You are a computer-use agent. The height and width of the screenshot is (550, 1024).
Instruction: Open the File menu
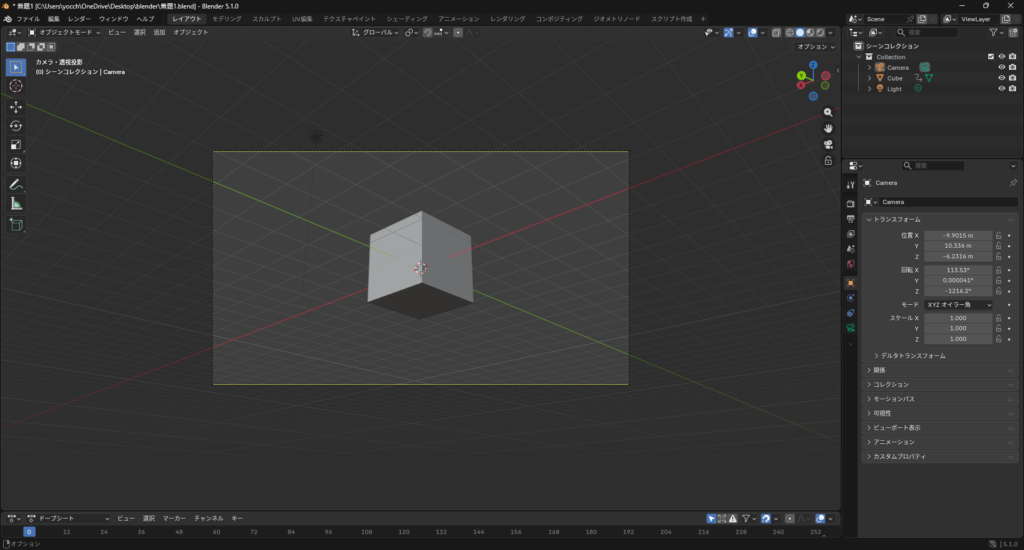click(28, 19)
